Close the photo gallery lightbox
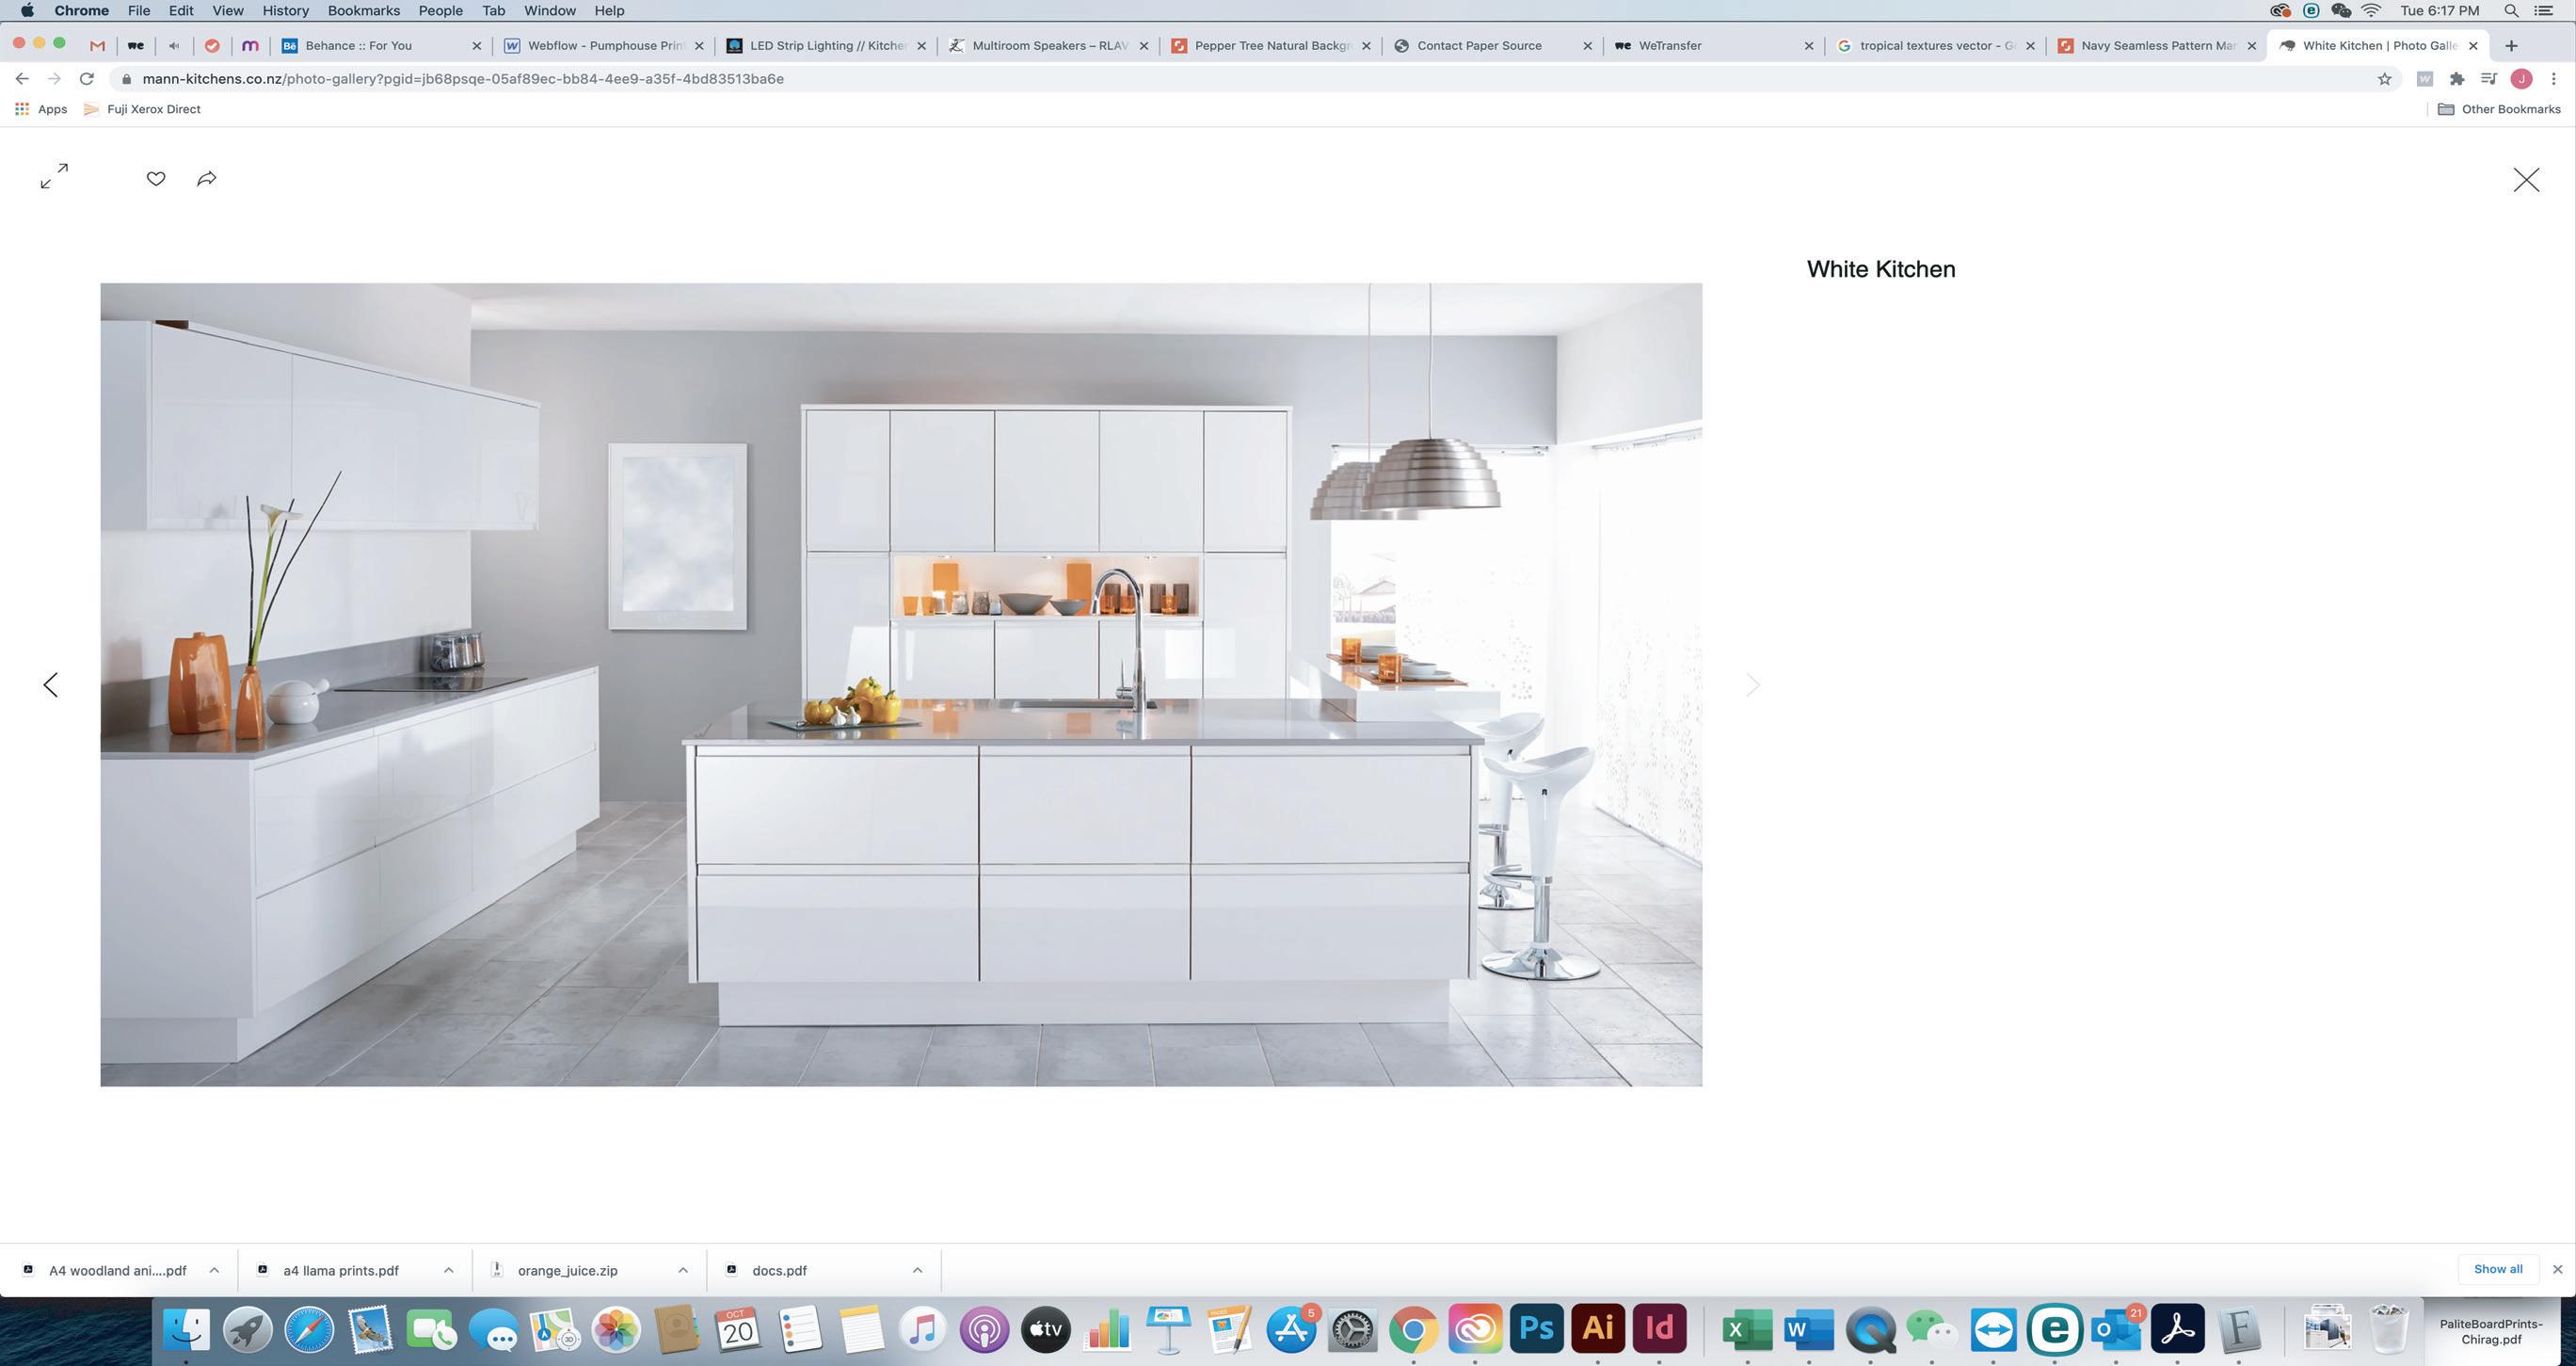This screenshot has height=1366, width=2576. 2526,180
